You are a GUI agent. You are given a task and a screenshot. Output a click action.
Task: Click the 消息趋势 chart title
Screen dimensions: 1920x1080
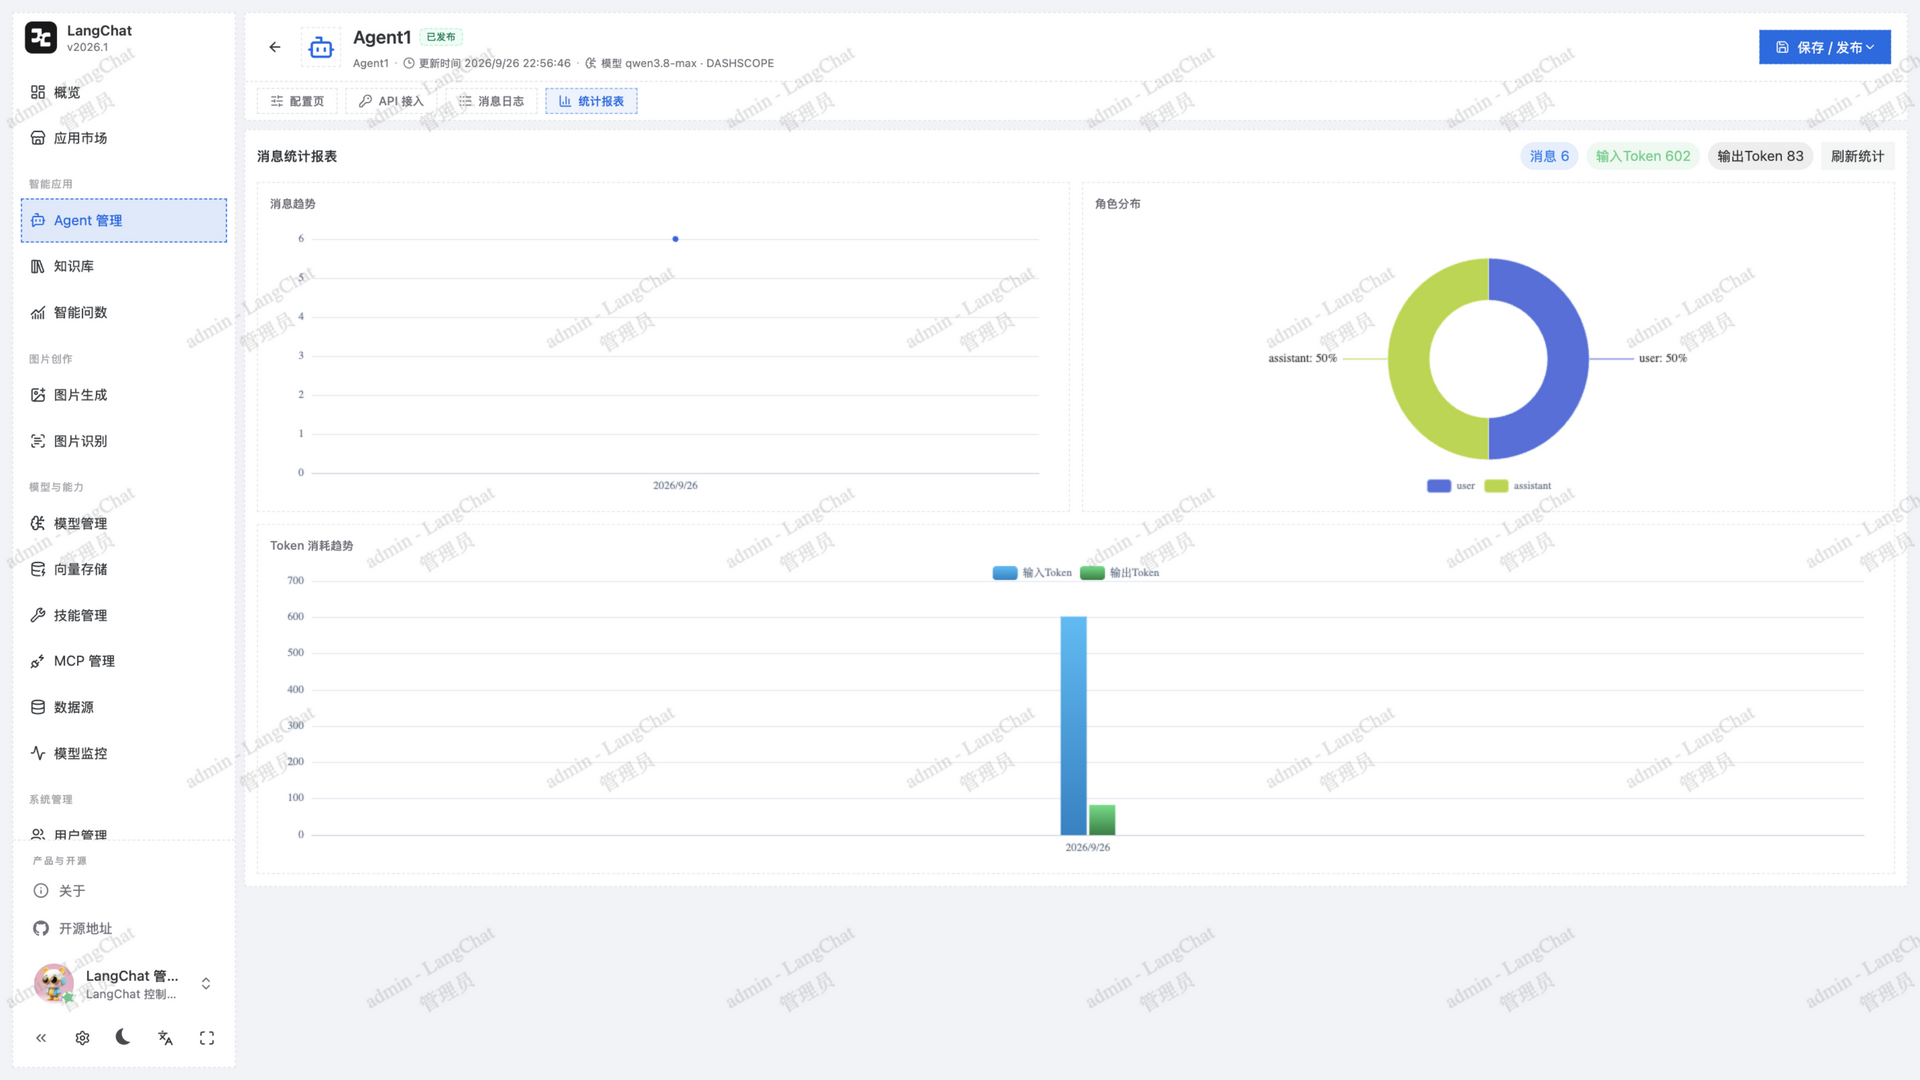[292, 204]
